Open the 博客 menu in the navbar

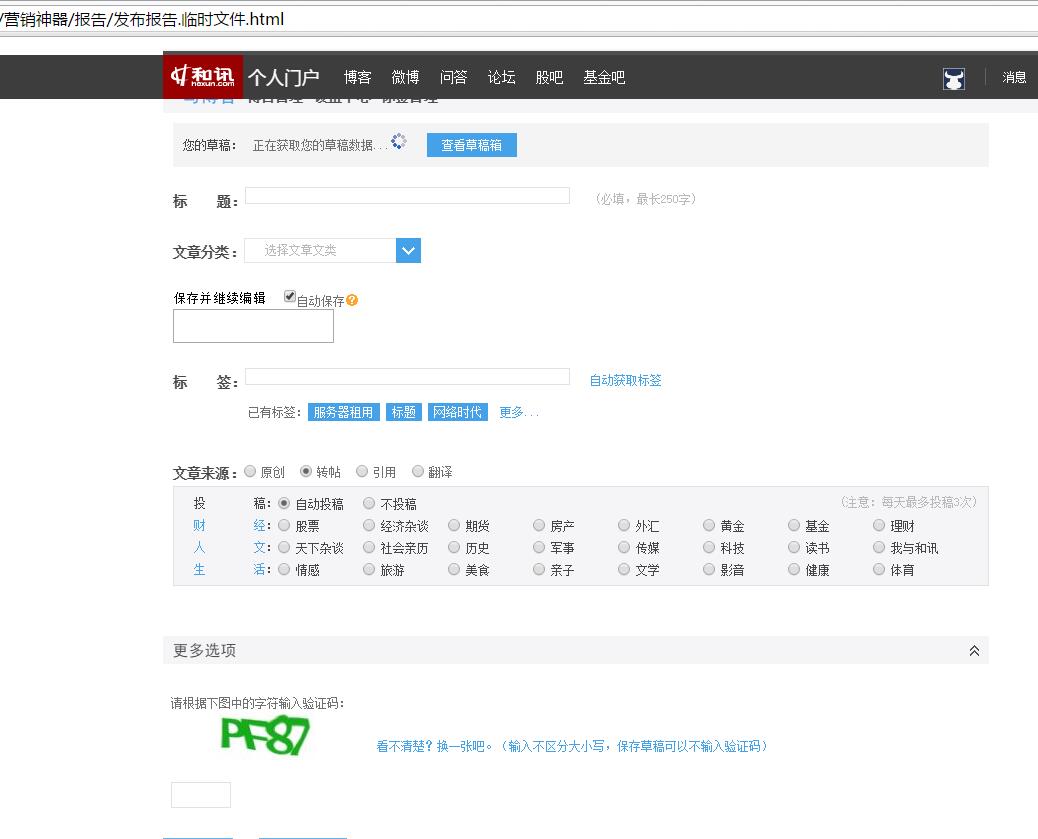click(x=357, y=77)
